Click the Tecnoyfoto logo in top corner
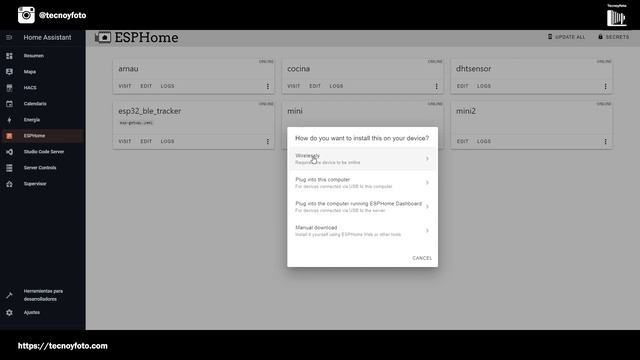The height and width of the screenshot is (360, 640). (616, 16)
